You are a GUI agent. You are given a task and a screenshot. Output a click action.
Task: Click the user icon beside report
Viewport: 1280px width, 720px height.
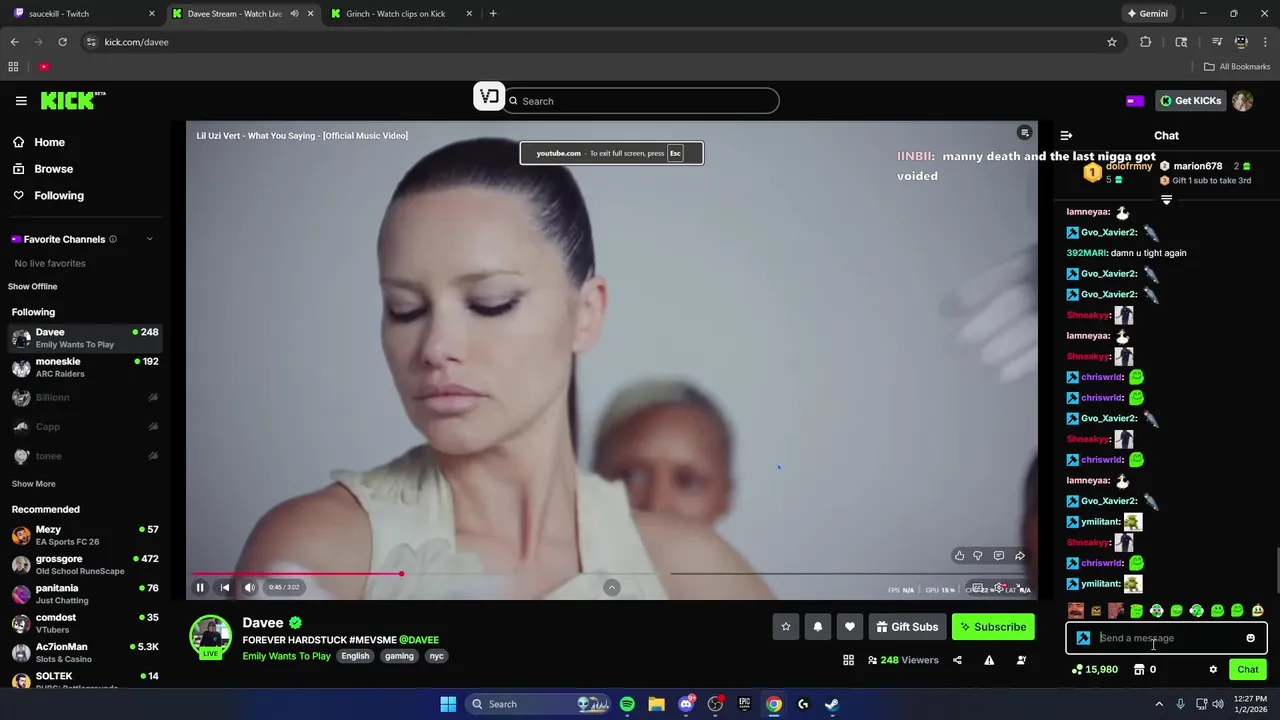pyautogui.click(x=1021, y=660)
